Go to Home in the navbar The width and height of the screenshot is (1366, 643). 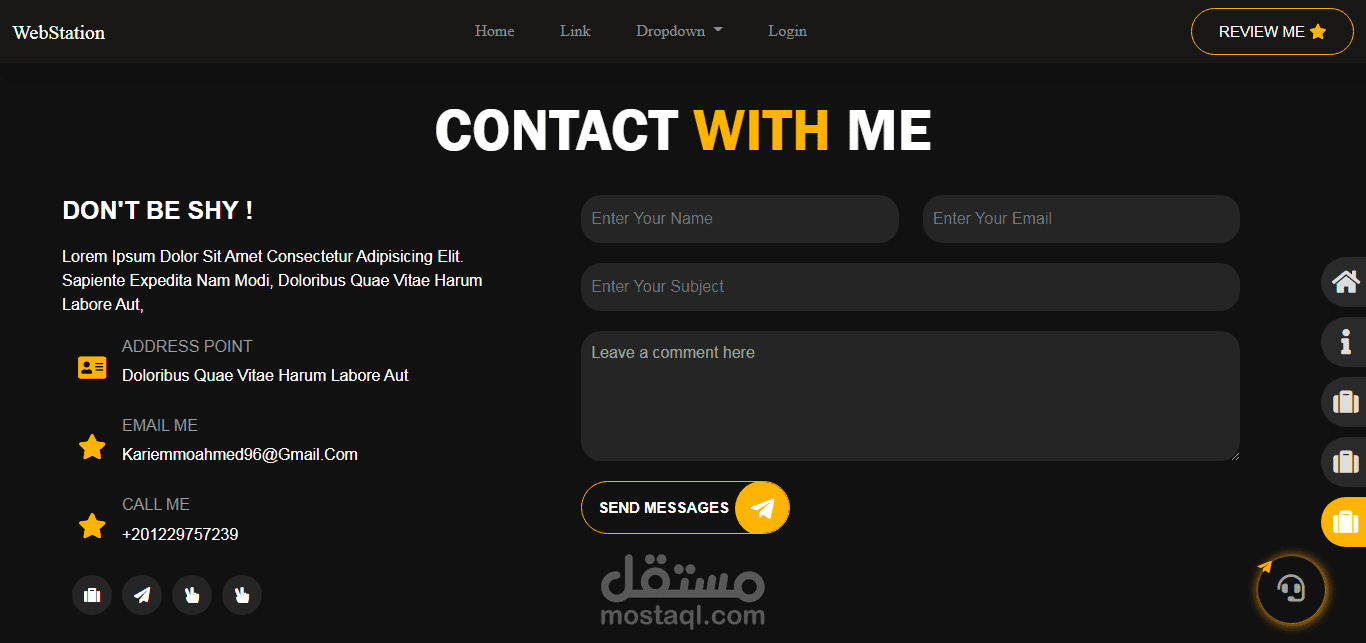(x=494, y=31)
